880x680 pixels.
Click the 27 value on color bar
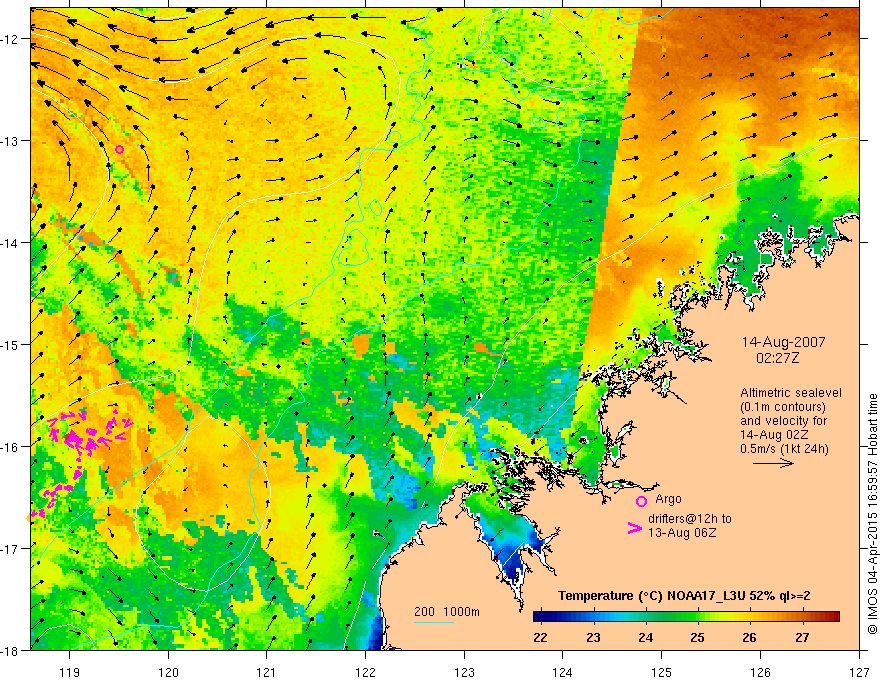tap(803, 637)
